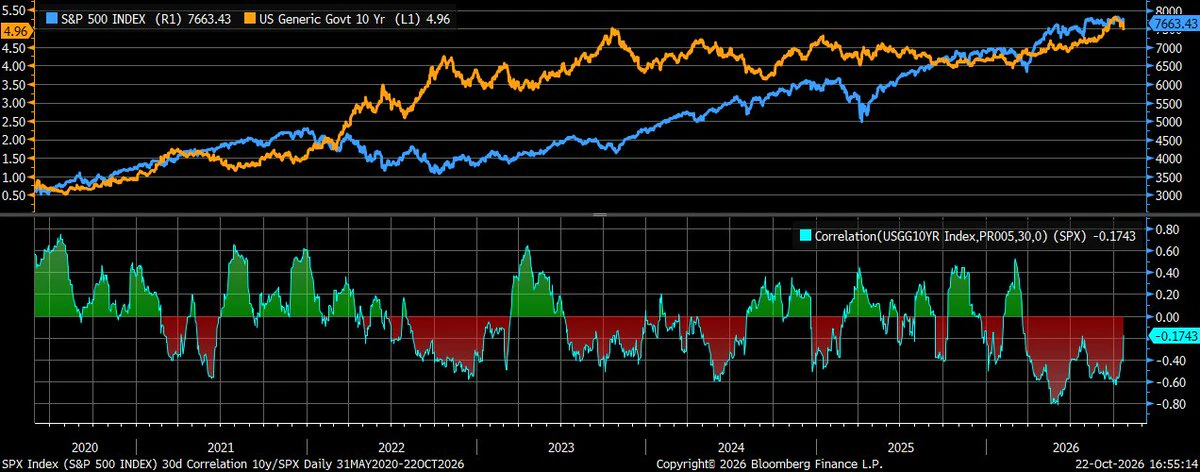Image resolution: width=1200 pixels, height=472 pixels.
Task: Click the 0.40 correlation axis label
Action: pyautogui.click(x=1167, y=273)
